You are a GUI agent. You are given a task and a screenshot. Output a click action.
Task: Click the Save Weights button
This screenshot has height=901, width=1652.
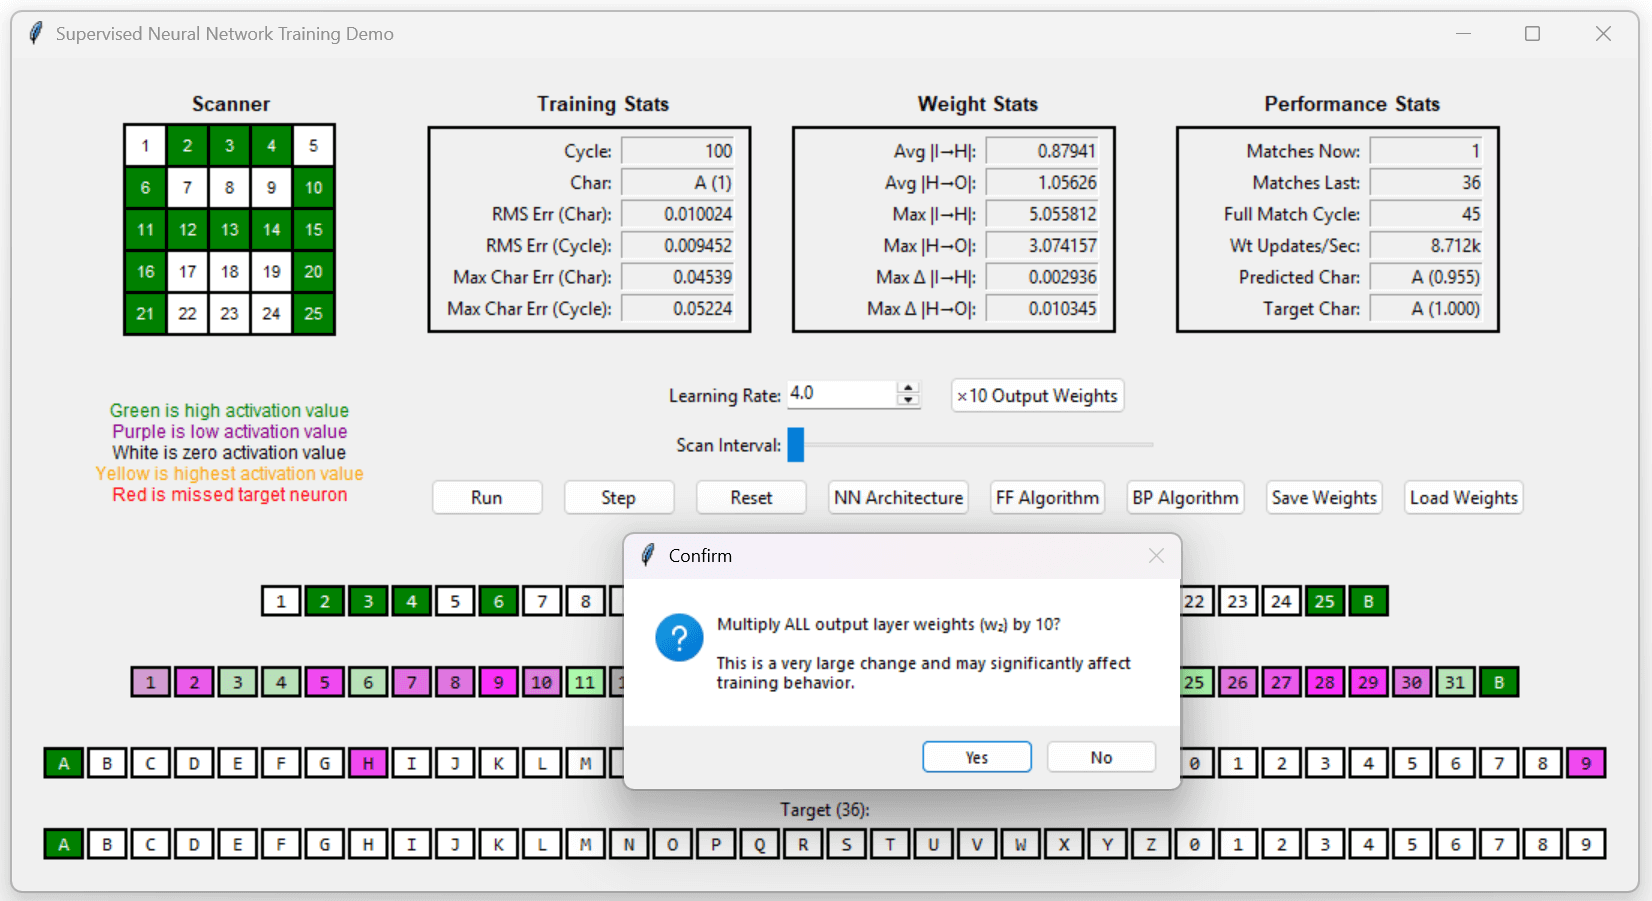tap(1324, 497)
